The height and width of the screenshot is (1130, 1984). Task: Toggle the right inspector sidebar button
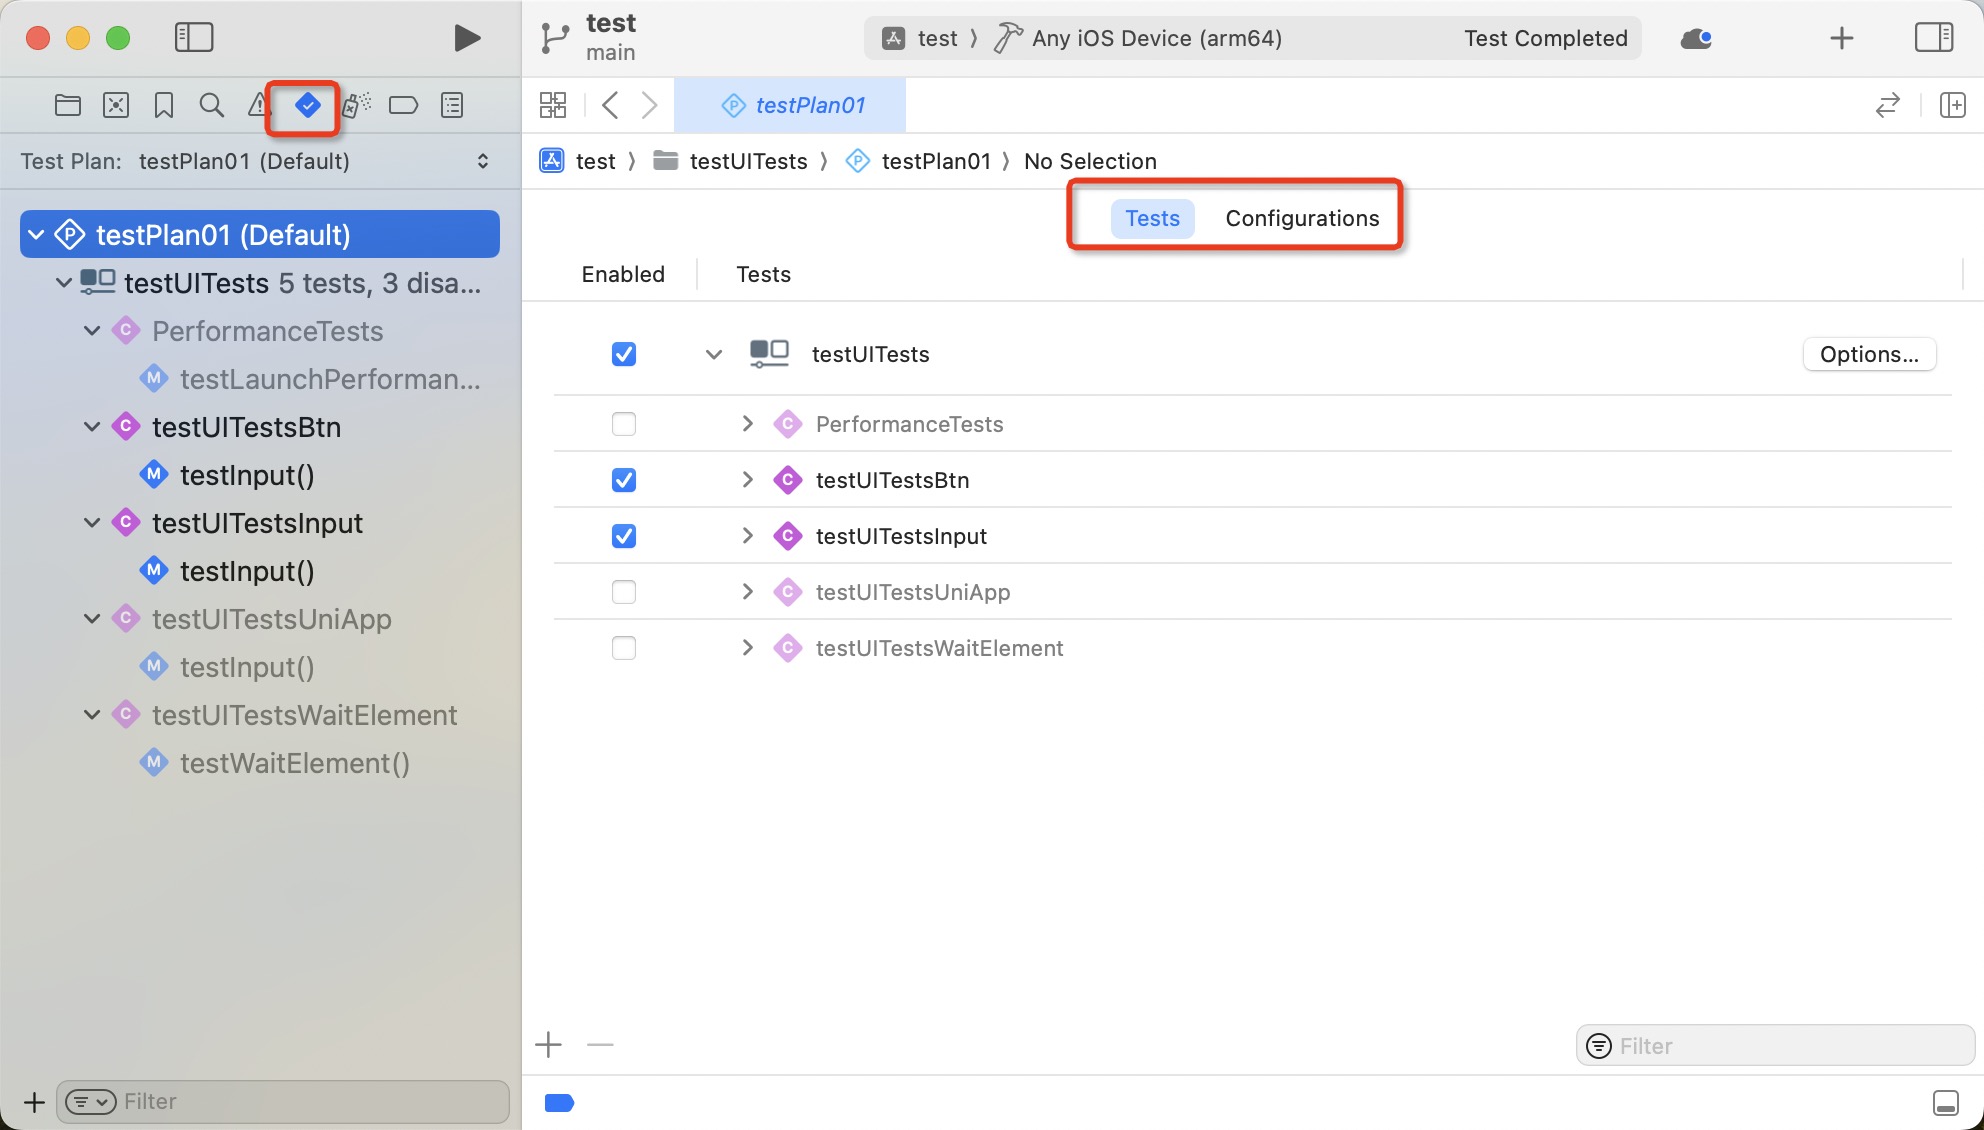pyautogui.click(x=1934, y=38)
